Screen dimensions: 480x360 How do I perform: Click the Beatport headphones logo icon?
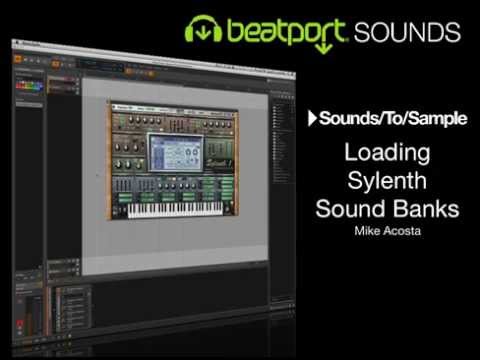point(203,29)
